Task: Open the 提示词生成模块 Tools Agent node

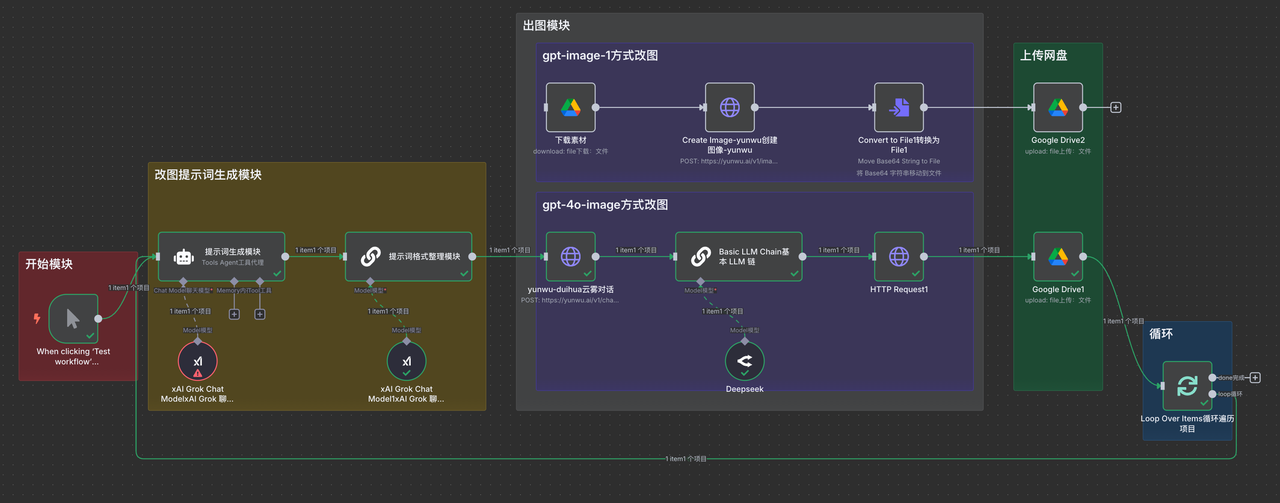Action: 222,257
